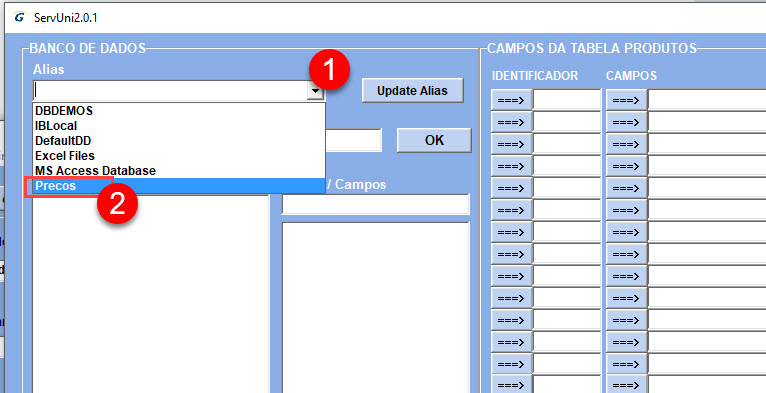
Task: Click the second IDENTIFICADOR ===> button
Action: [511, 122]
